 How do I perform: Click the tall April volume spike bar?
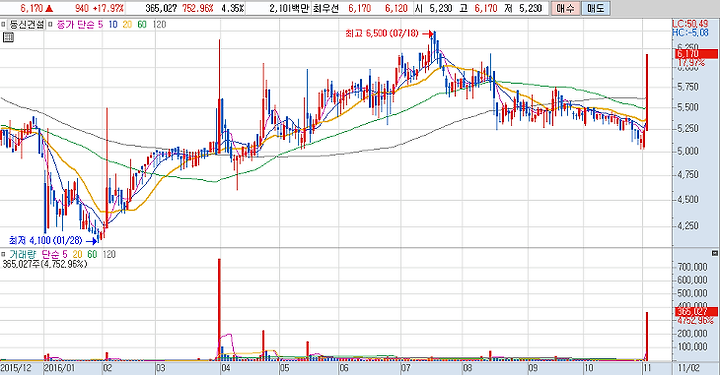pyautogui.click(x=219, y=309)
